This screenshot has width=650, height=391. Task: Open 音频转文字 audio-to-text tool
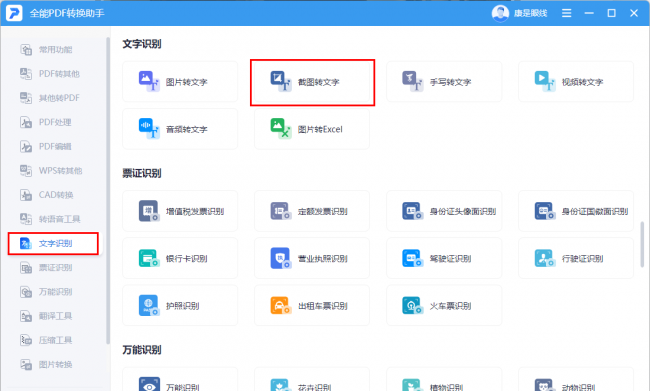(180, 129)
